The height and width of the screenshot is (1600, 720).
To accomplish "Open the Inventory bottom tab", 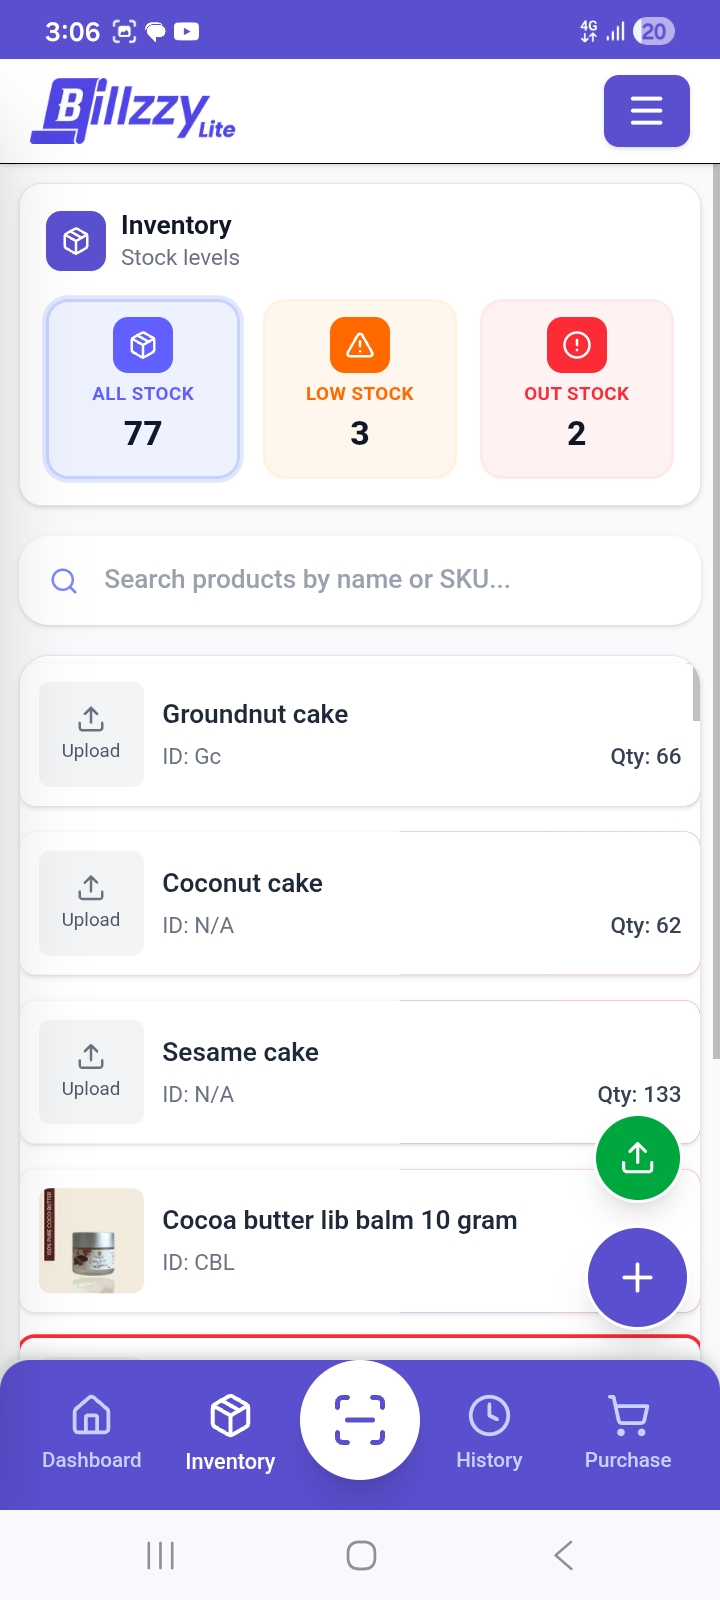I will (x=230, y=1433).
